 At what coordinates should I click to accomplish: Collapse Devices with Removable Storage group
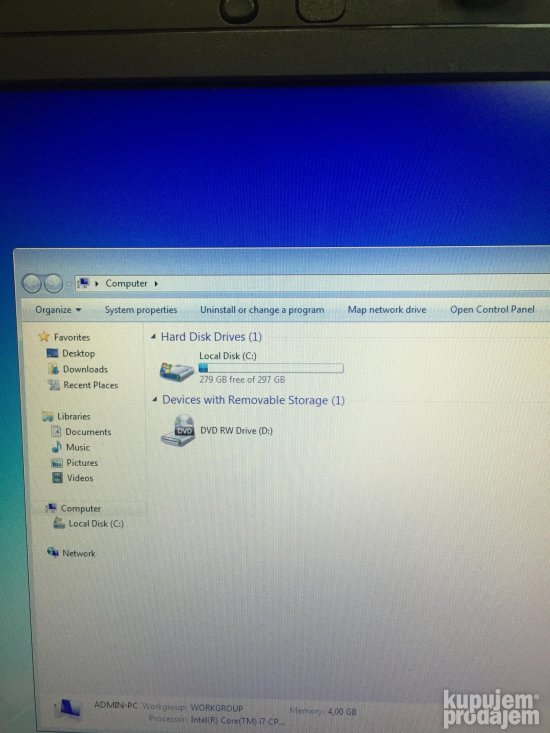pos(154,400)
